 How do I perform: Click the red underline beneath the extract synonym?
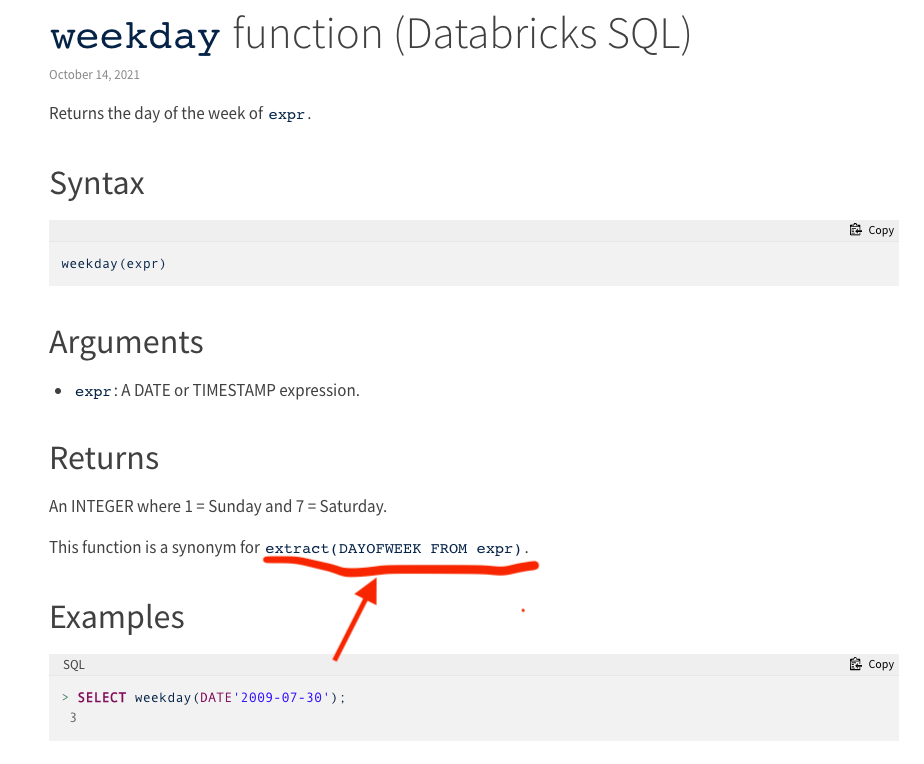[400, 567]
